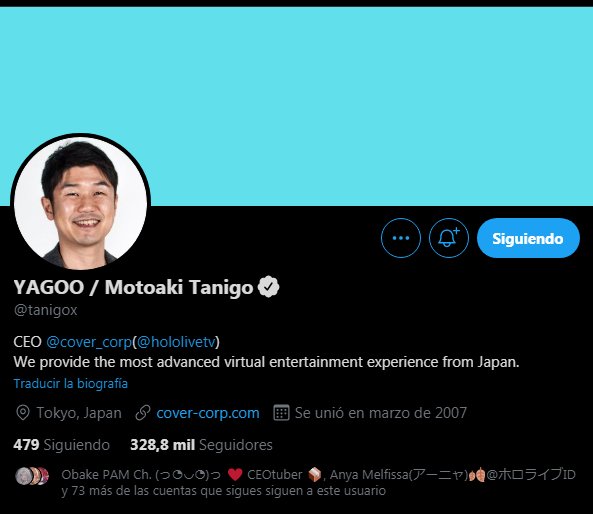
Task: Open the @hololivetv mention link
Action: (176, 342)
